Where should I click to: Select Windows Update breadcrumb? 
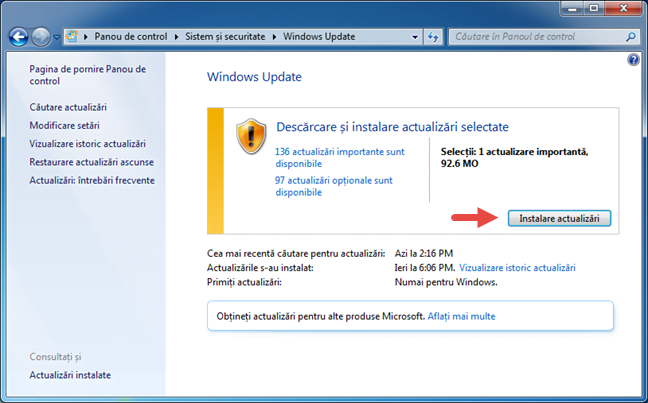click(319, 36)
